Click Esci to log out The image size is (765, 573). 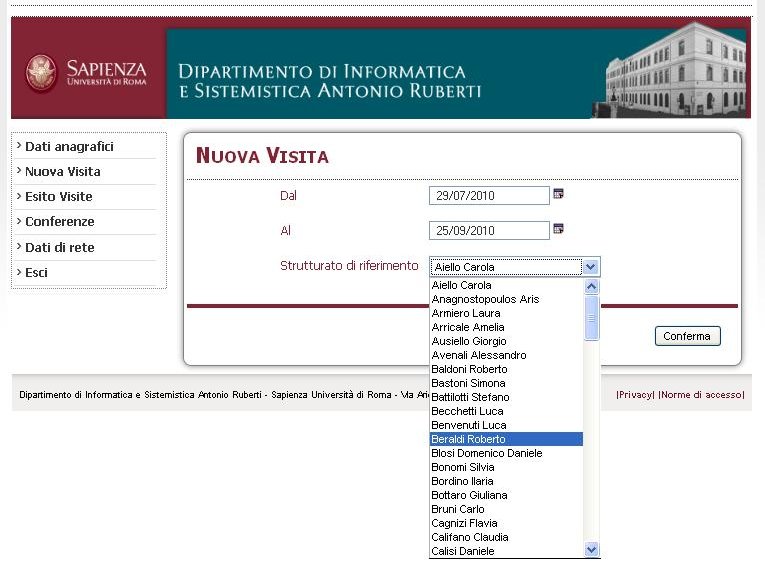point(36,272)
